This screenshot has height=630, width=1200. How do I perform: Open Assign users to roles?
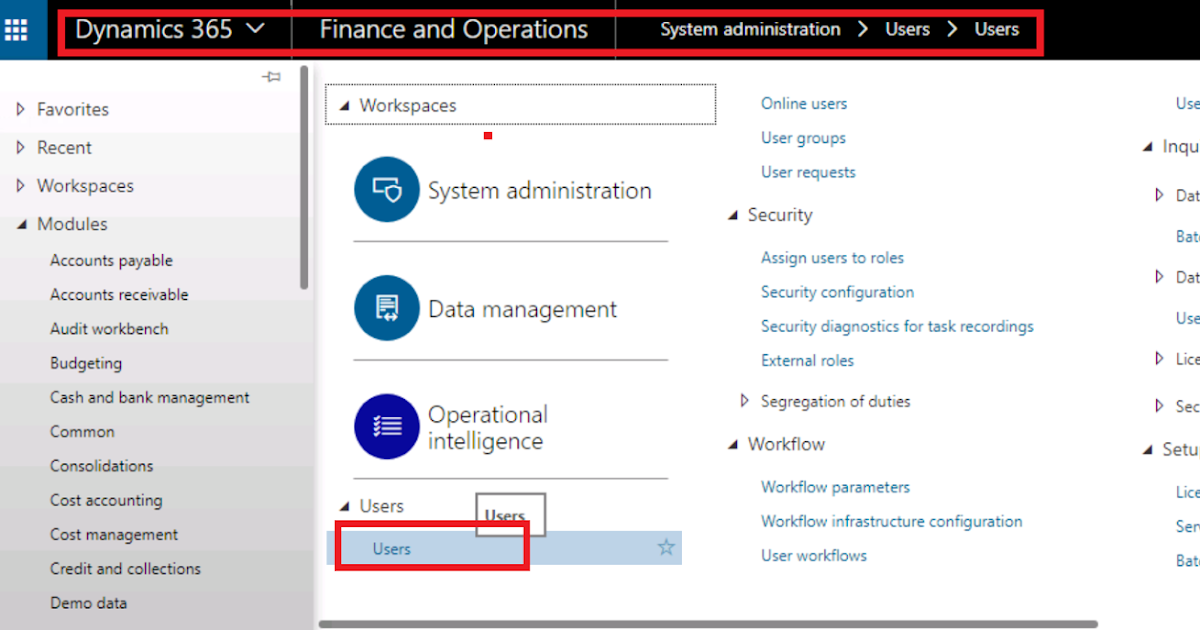point(832,257)
